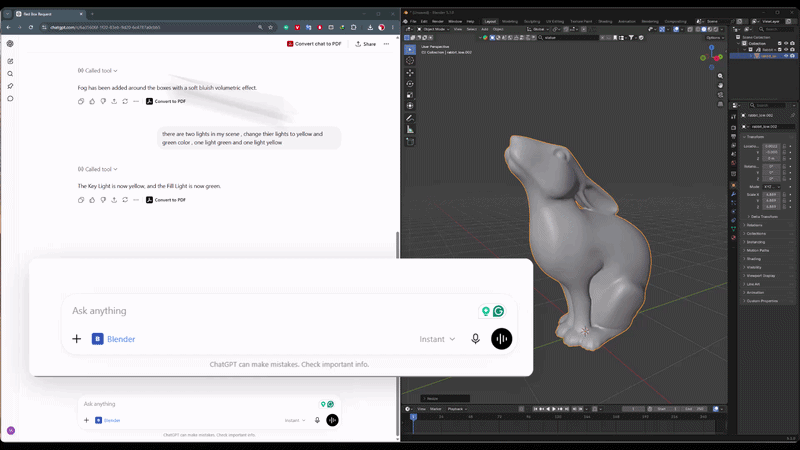The height and width of the screenshot is (450, 800).
Task: Toggle lock for Rotation X
Action: [784, 166]
